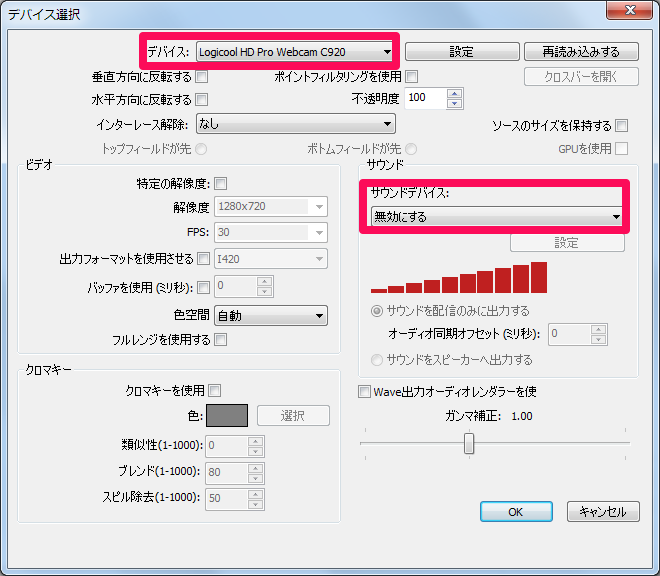Screen dimensions: 660x576
Task: Enable 垂直方向に反転する checkbox
Action: point(202,77)
